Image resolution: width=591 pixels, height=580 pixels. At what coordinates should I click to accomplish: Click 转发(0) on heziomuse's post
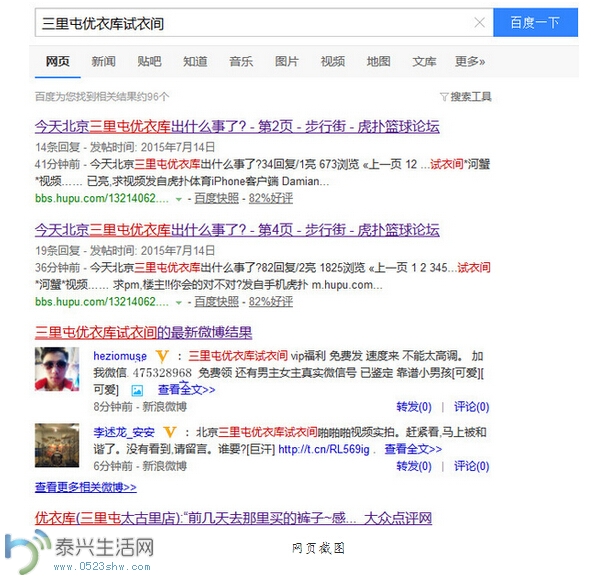tap(414, 407)
